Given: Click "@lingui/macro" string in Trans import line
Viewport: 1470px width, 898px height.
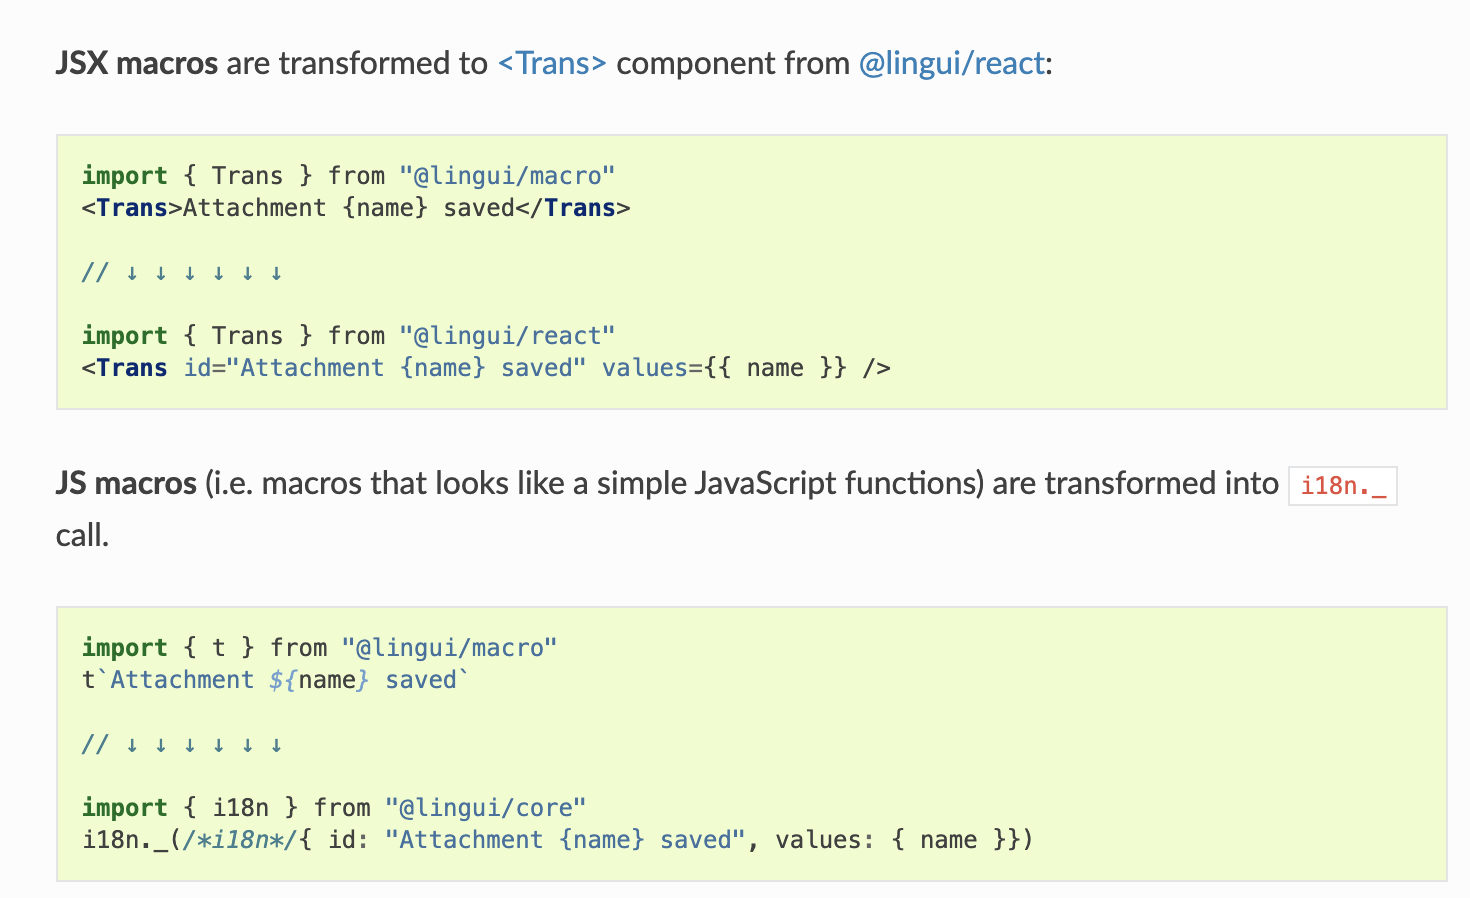Looking at the screenshot, I should point(507,176).
